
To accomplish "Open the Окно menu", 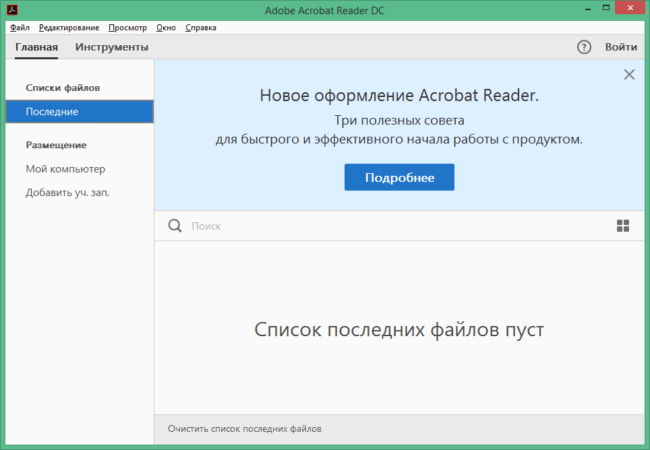I will pyautogui.click(x=166, y=28).
